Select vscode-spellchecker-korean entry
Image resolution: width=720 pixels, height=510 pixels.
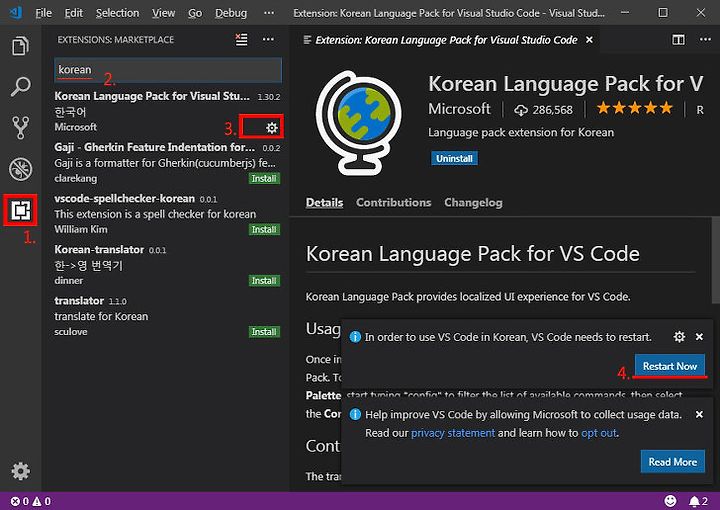click(167, 214)
